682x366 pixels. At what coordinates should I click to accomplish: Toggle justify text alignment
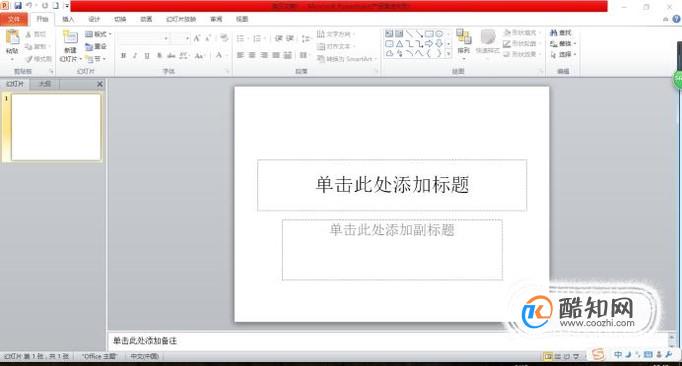tap(276, 55)
